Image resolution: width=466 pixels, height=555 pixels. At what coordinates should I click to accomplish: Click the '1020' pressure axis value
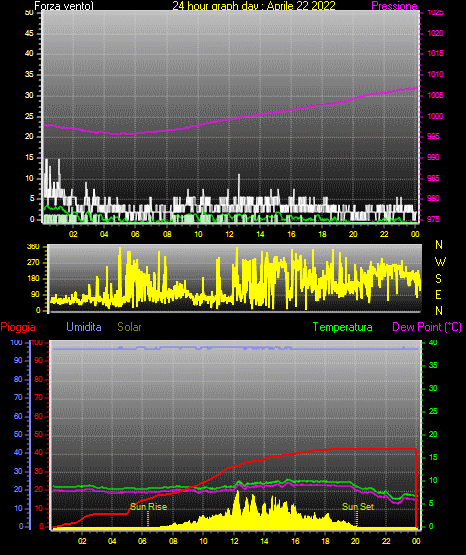pyautogui.click(x=435, y=33)
